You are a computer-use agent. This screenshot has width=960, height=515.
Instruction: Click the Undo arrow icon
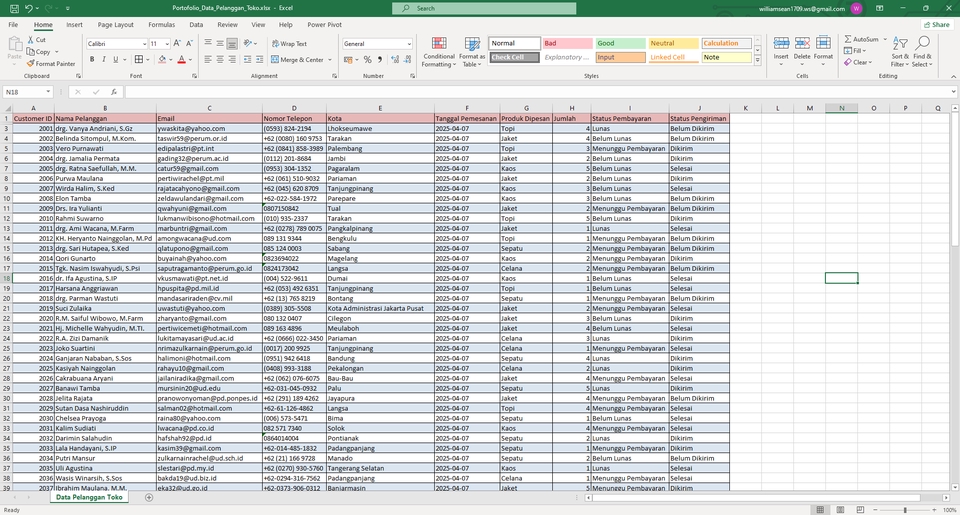pos(28,9)
